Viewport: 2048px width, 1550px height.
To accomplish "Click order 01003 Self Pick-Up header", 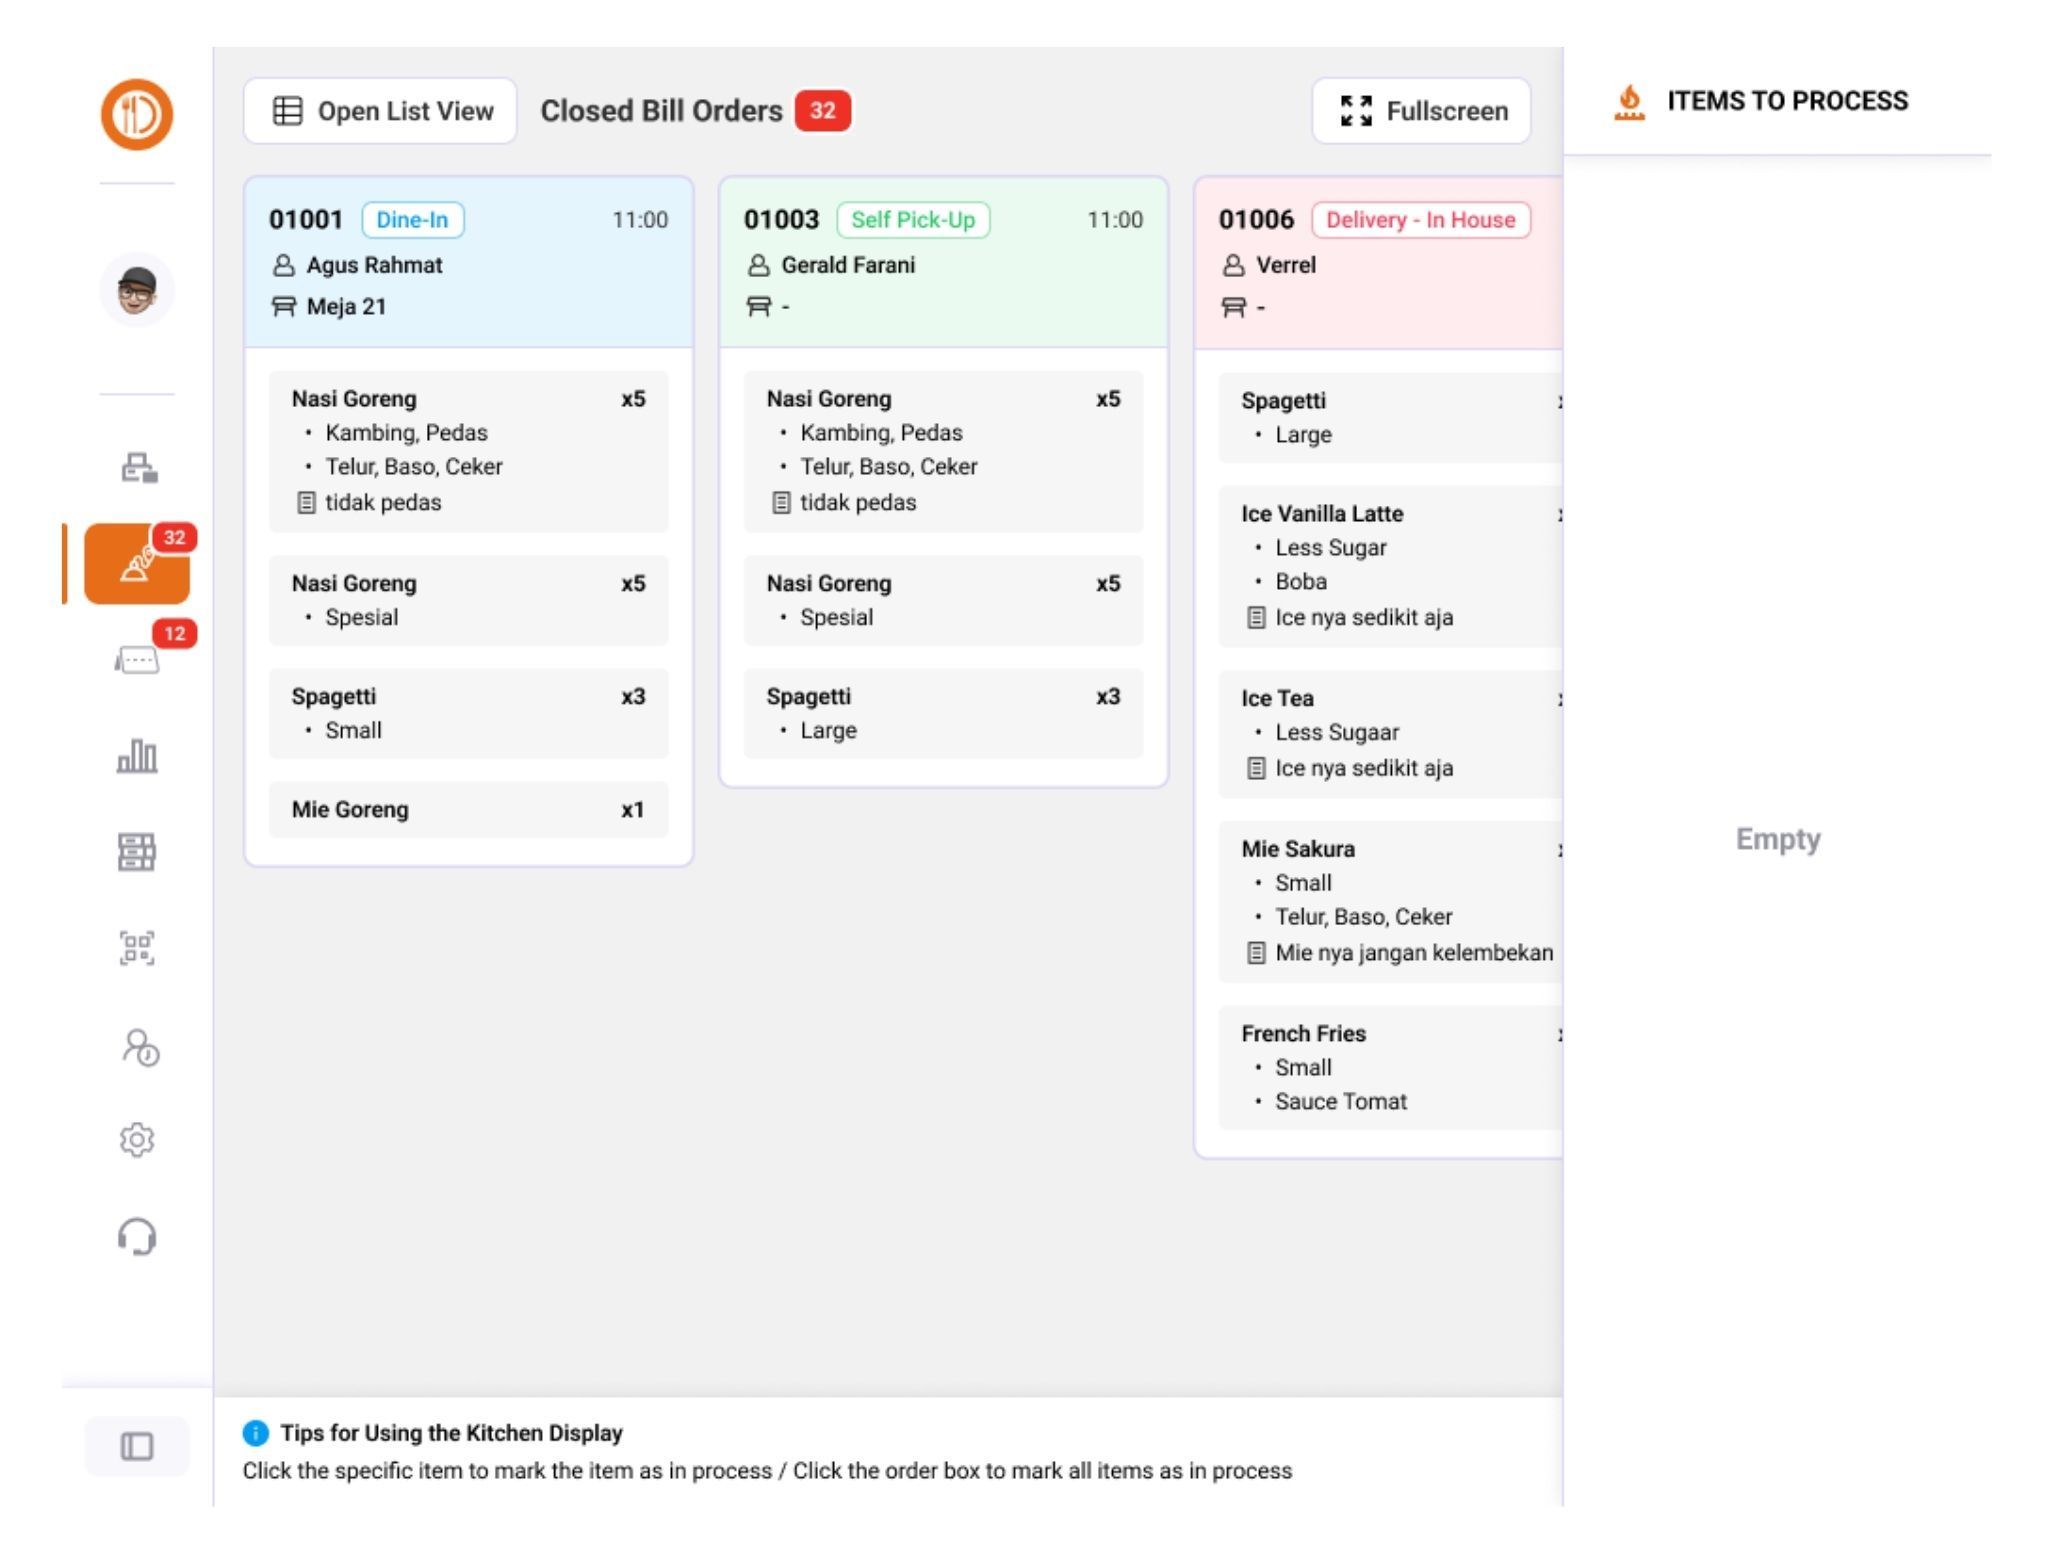I will click(x=943, y=263).
